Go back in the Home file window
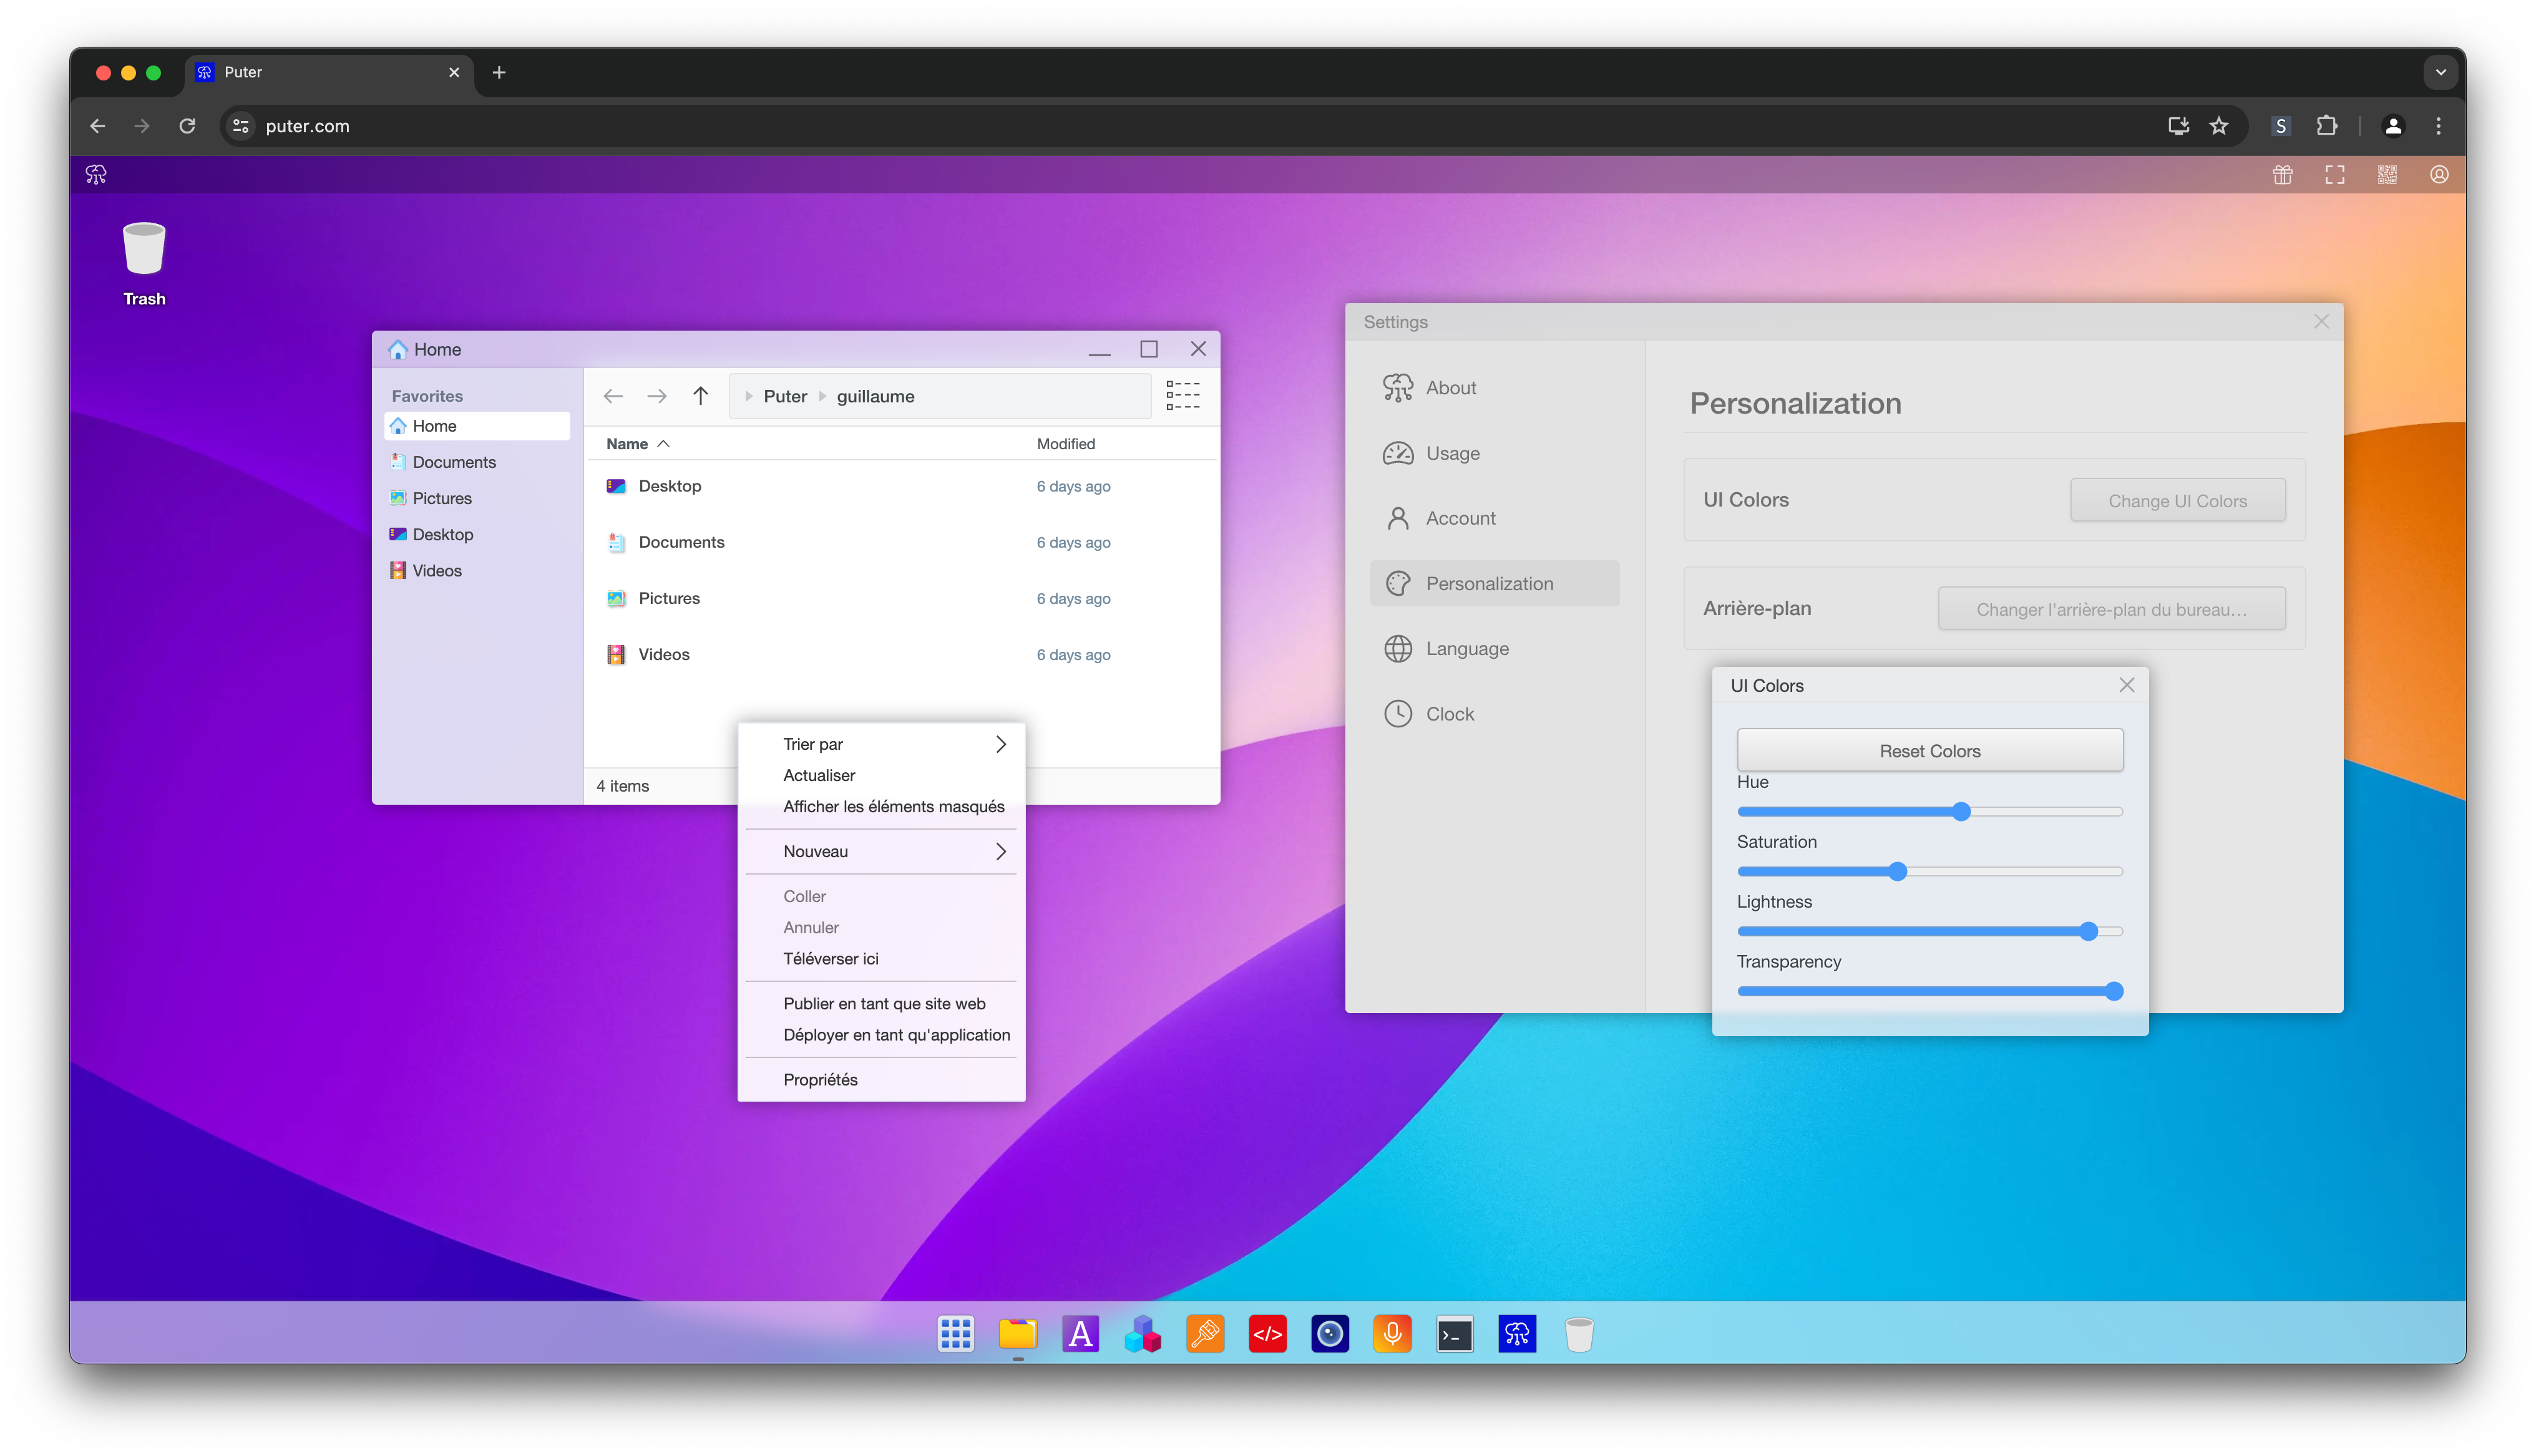The height and width of the screenshot is (1456, 2536). (x=613, y=396)
